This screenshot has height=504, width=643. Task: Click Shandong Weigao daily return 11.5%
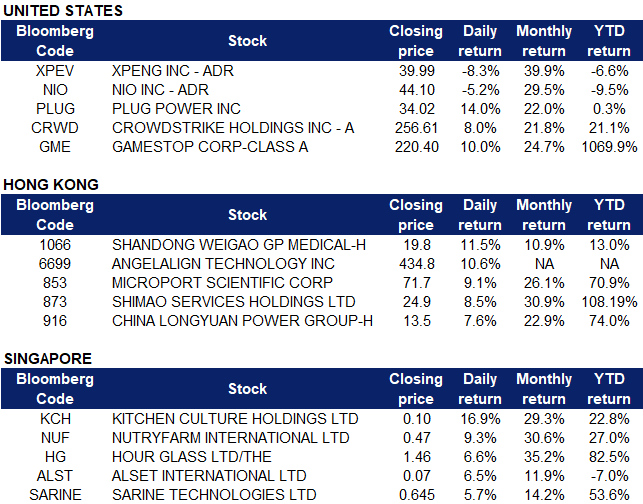[479, 245]
